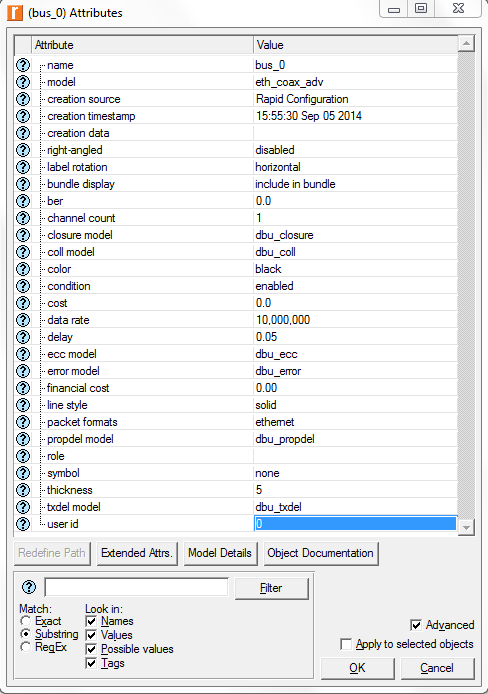Open the color value black dropdown

tap(356, 269)
